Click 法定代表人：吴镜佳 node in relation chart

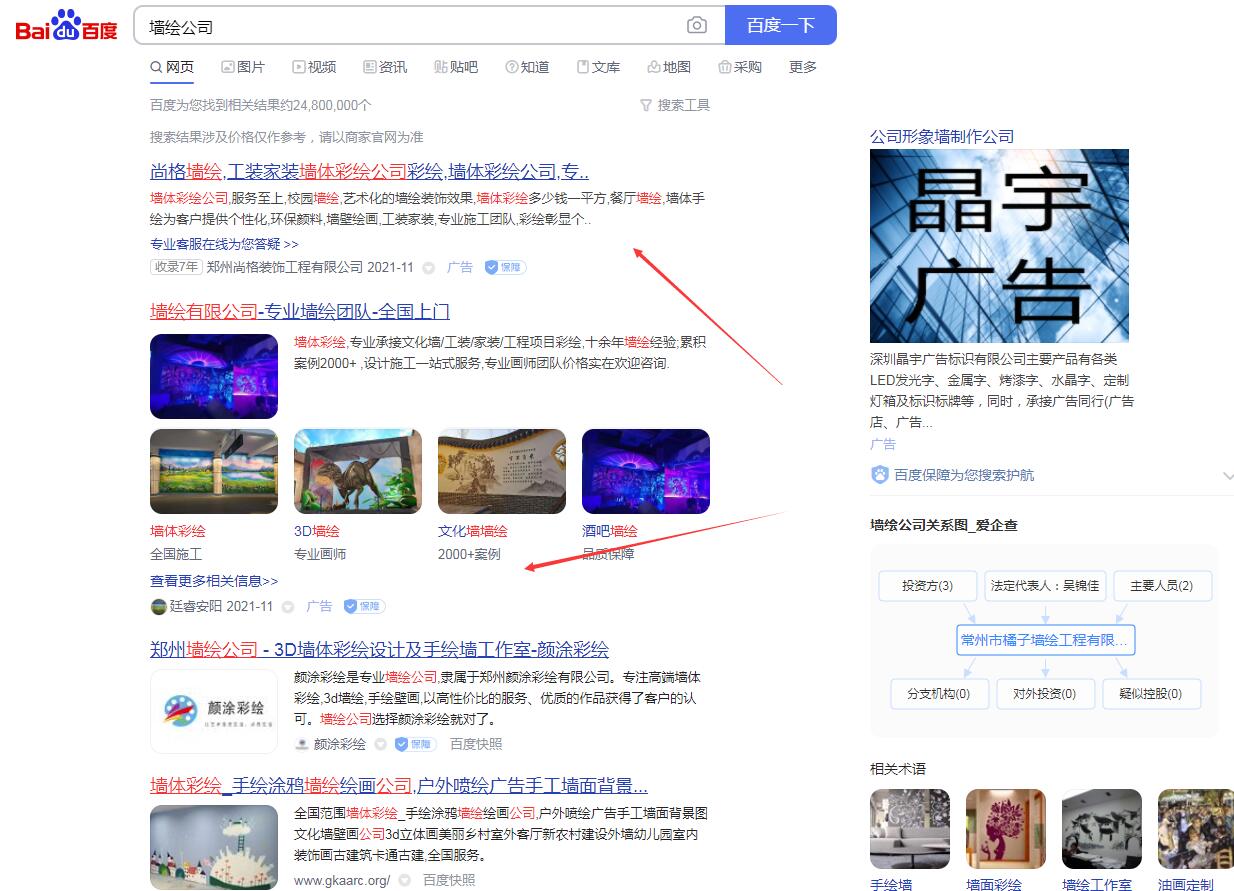tap(1044, 586)
